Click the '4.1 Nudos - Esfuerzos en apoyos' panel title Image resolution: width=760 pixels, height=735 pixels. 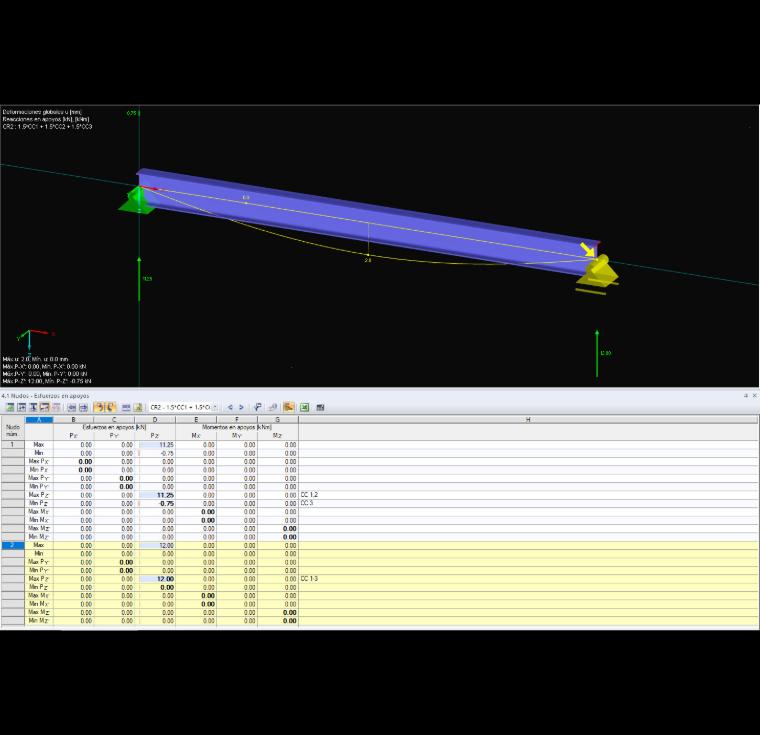click(45, 396)
